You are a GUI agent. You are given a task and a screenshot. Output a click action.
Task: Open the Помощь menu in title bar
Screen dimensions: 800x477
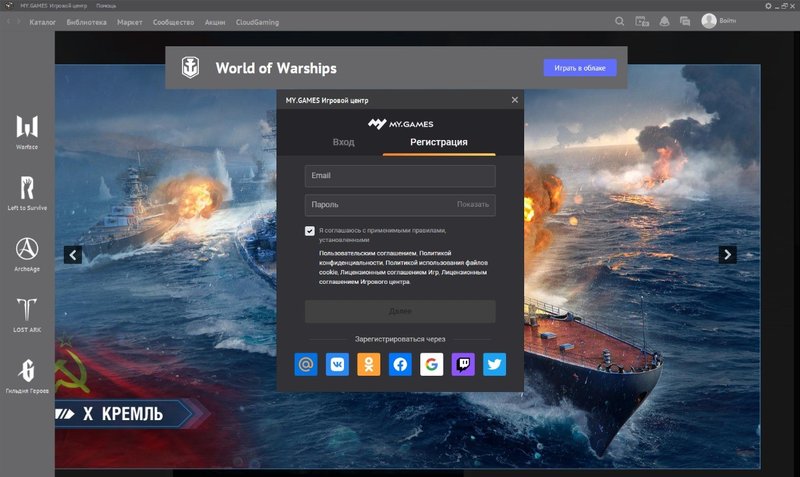point(106,6)
